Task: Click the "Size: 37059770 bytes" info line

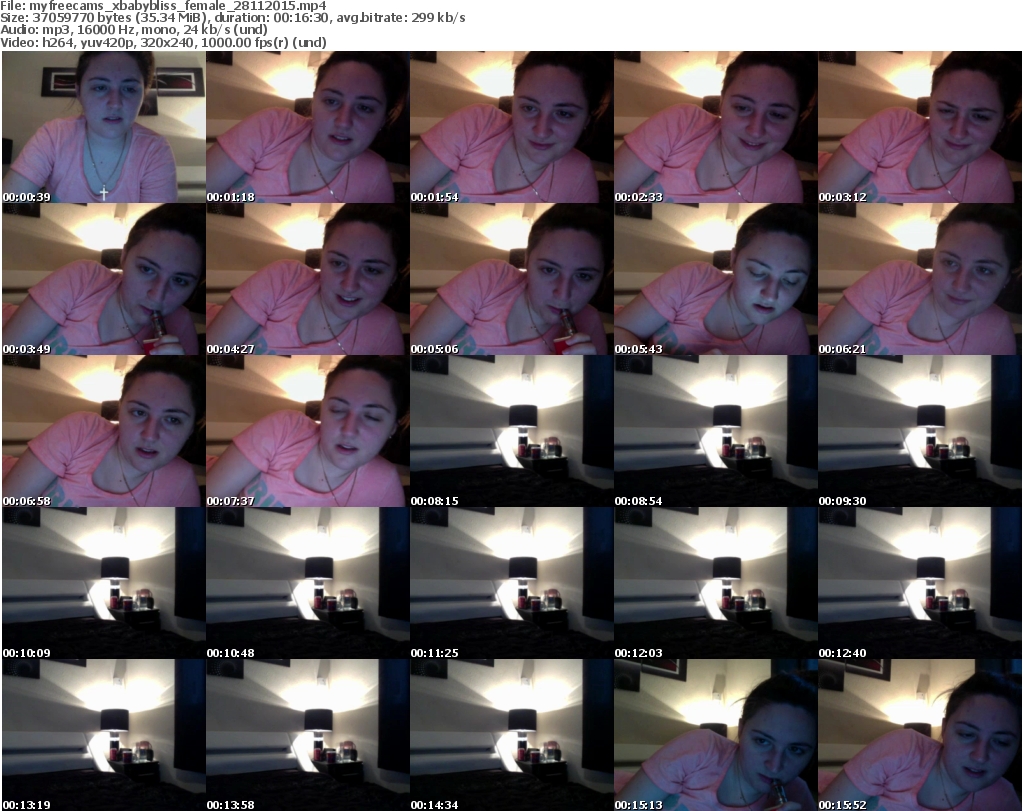Action: click(233, 18)
